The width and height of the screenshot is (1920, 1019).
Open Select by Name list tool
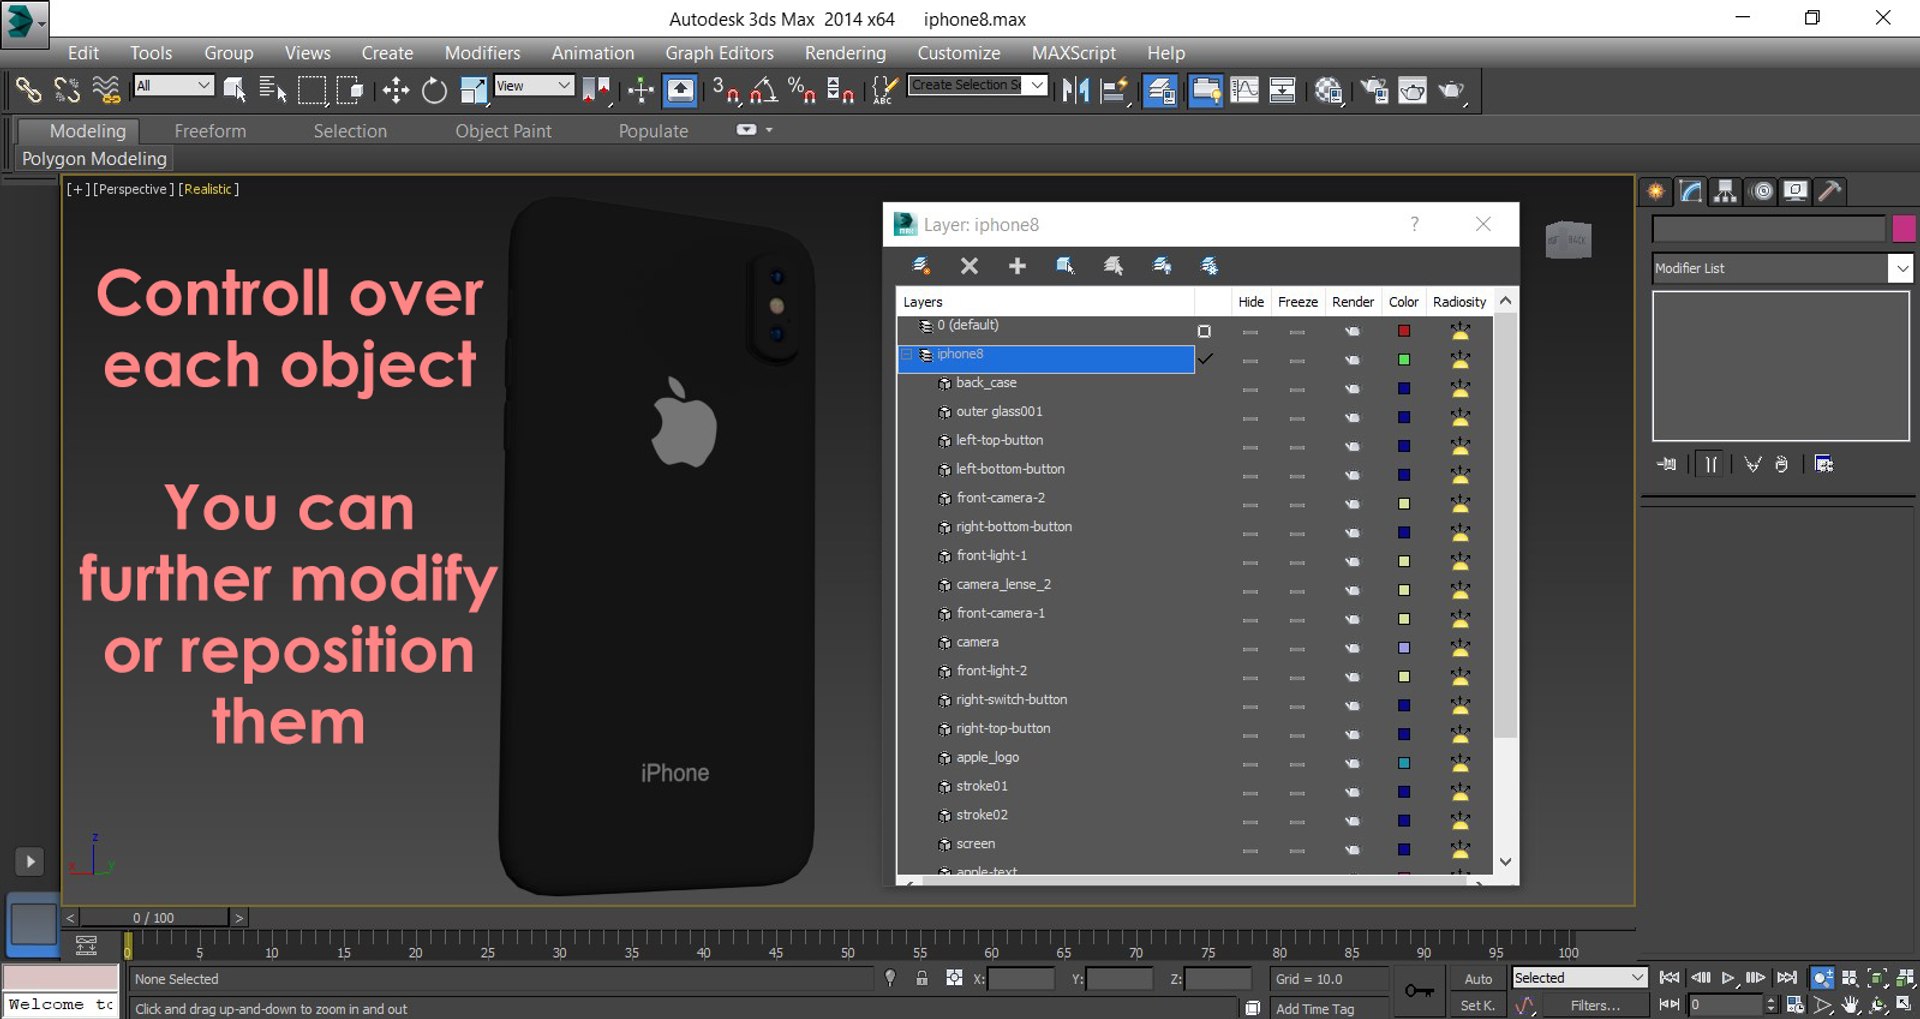272,90
